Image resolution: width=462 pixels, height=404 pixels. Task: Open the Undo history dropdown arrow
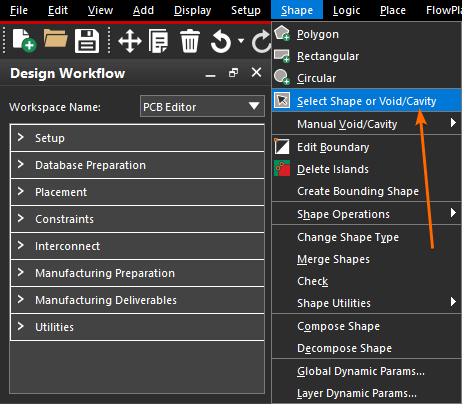[241, 41]
